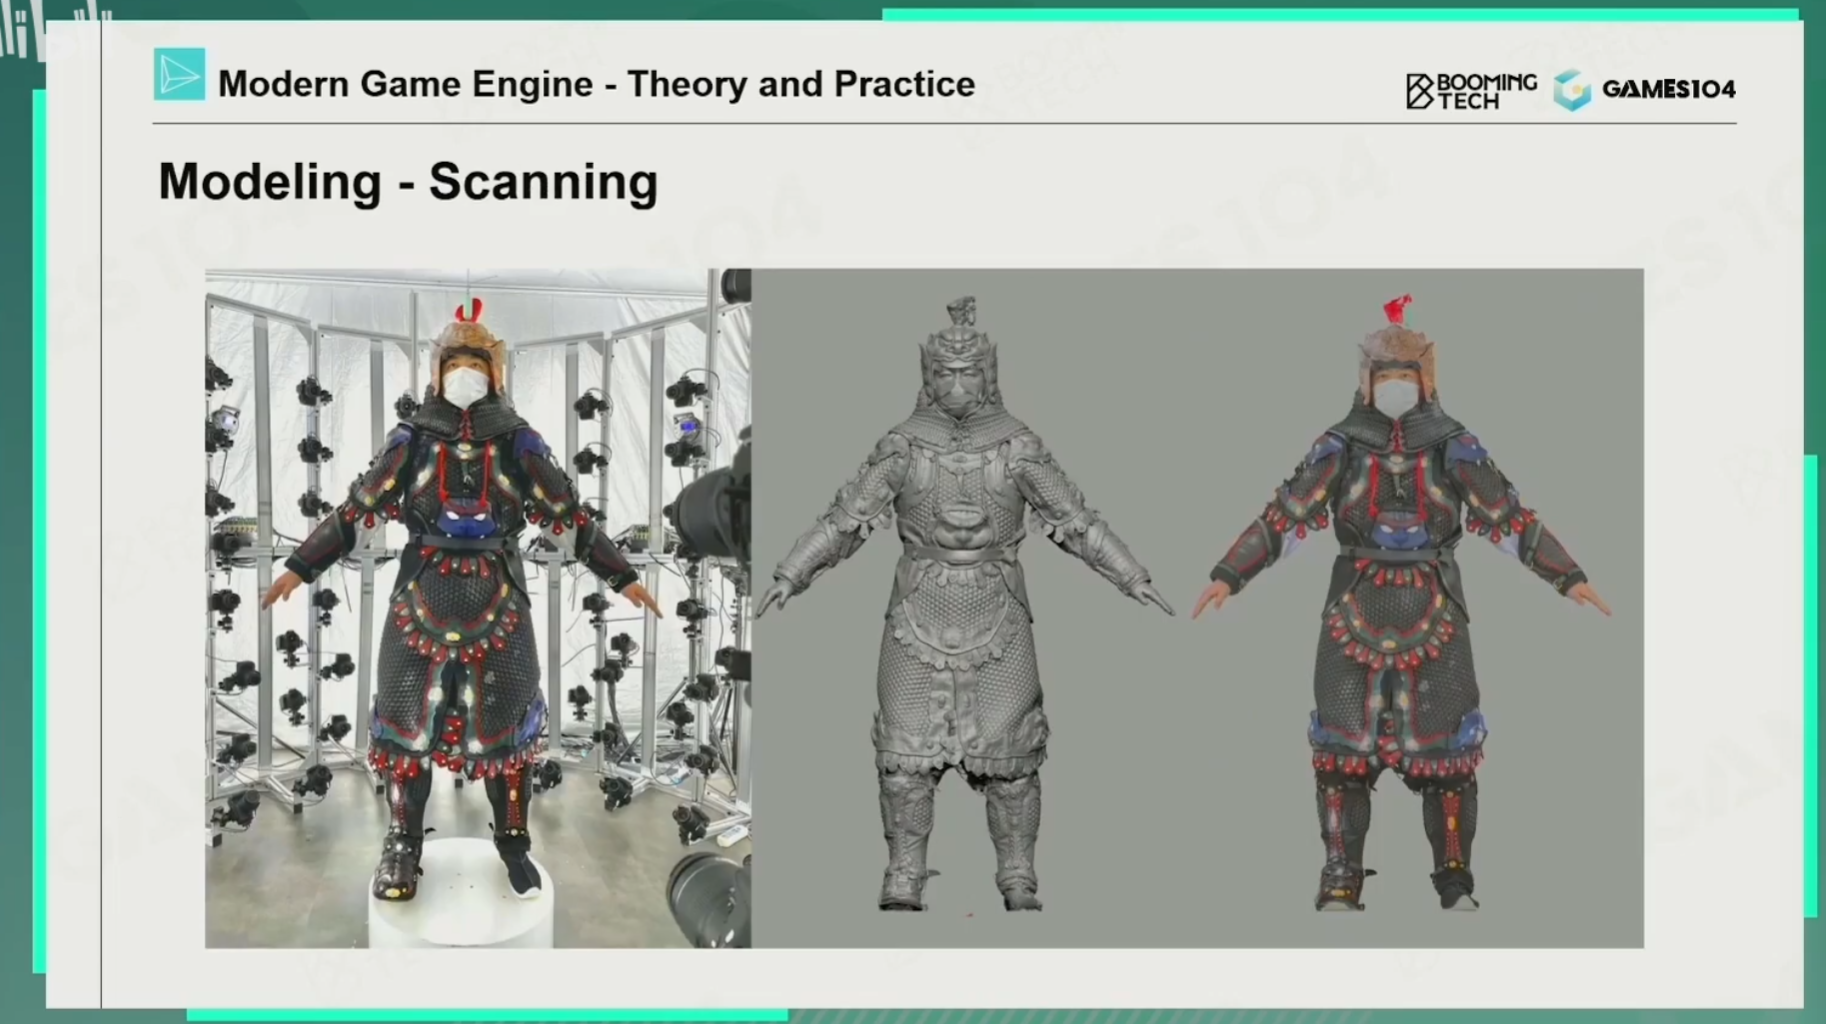Viewport: 1826px width, 1024px height.
Task: Select the 'Modeling - Scanning' slide heading
Action: (x=408, y=182)
